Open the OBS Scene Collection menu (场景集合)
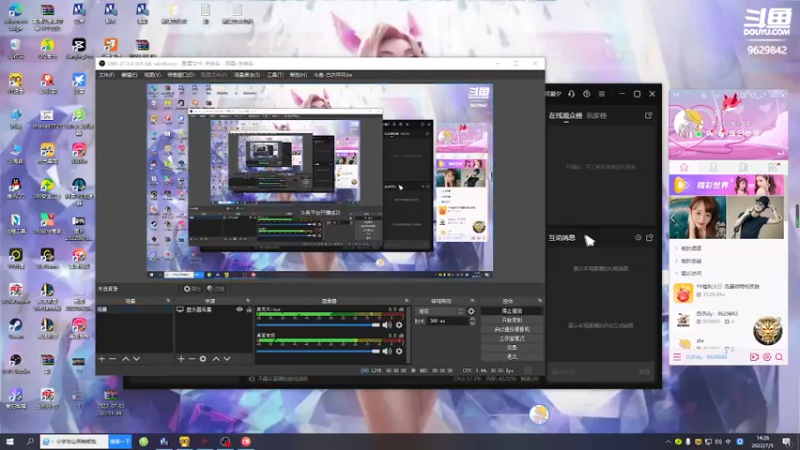800x450 pixels. (247, 75)
